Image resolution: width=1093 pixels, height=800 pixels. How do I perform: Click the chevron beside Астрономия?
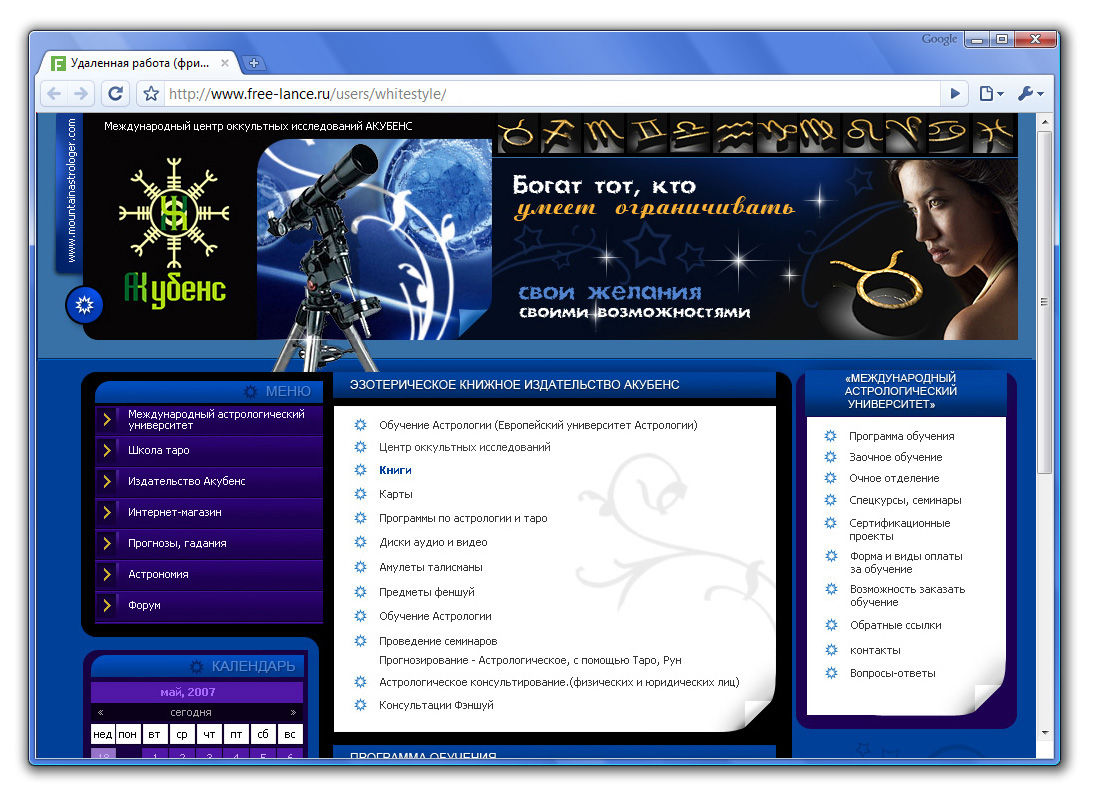click(x=107, y=574)
